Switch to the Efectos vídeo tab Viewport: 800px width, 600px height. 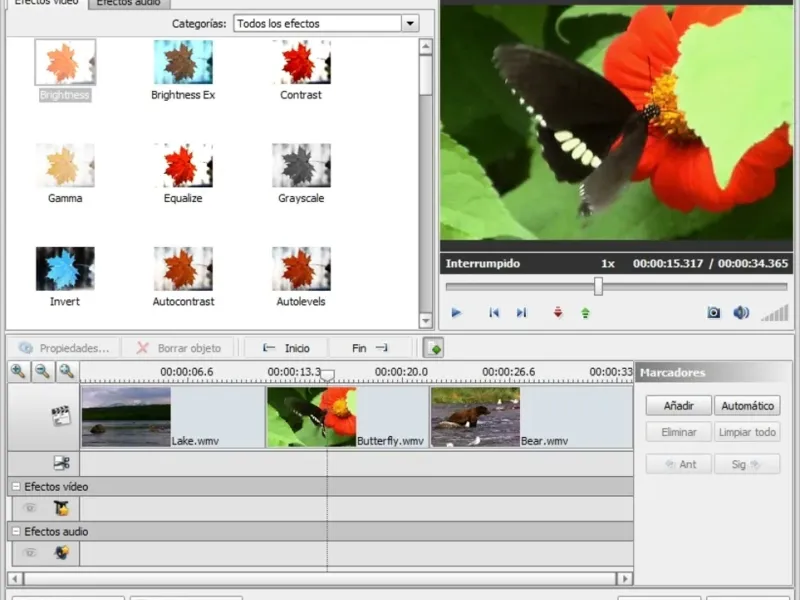click(46, 3)
